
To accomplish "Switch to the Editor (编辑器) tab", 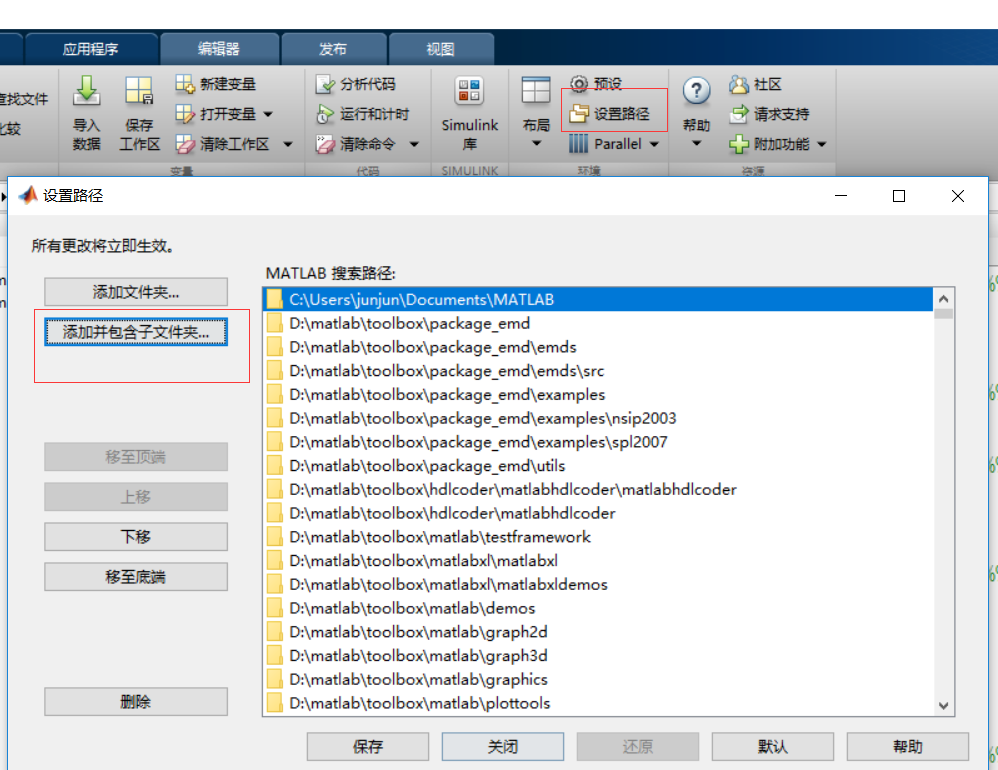I will pos(219,49).
